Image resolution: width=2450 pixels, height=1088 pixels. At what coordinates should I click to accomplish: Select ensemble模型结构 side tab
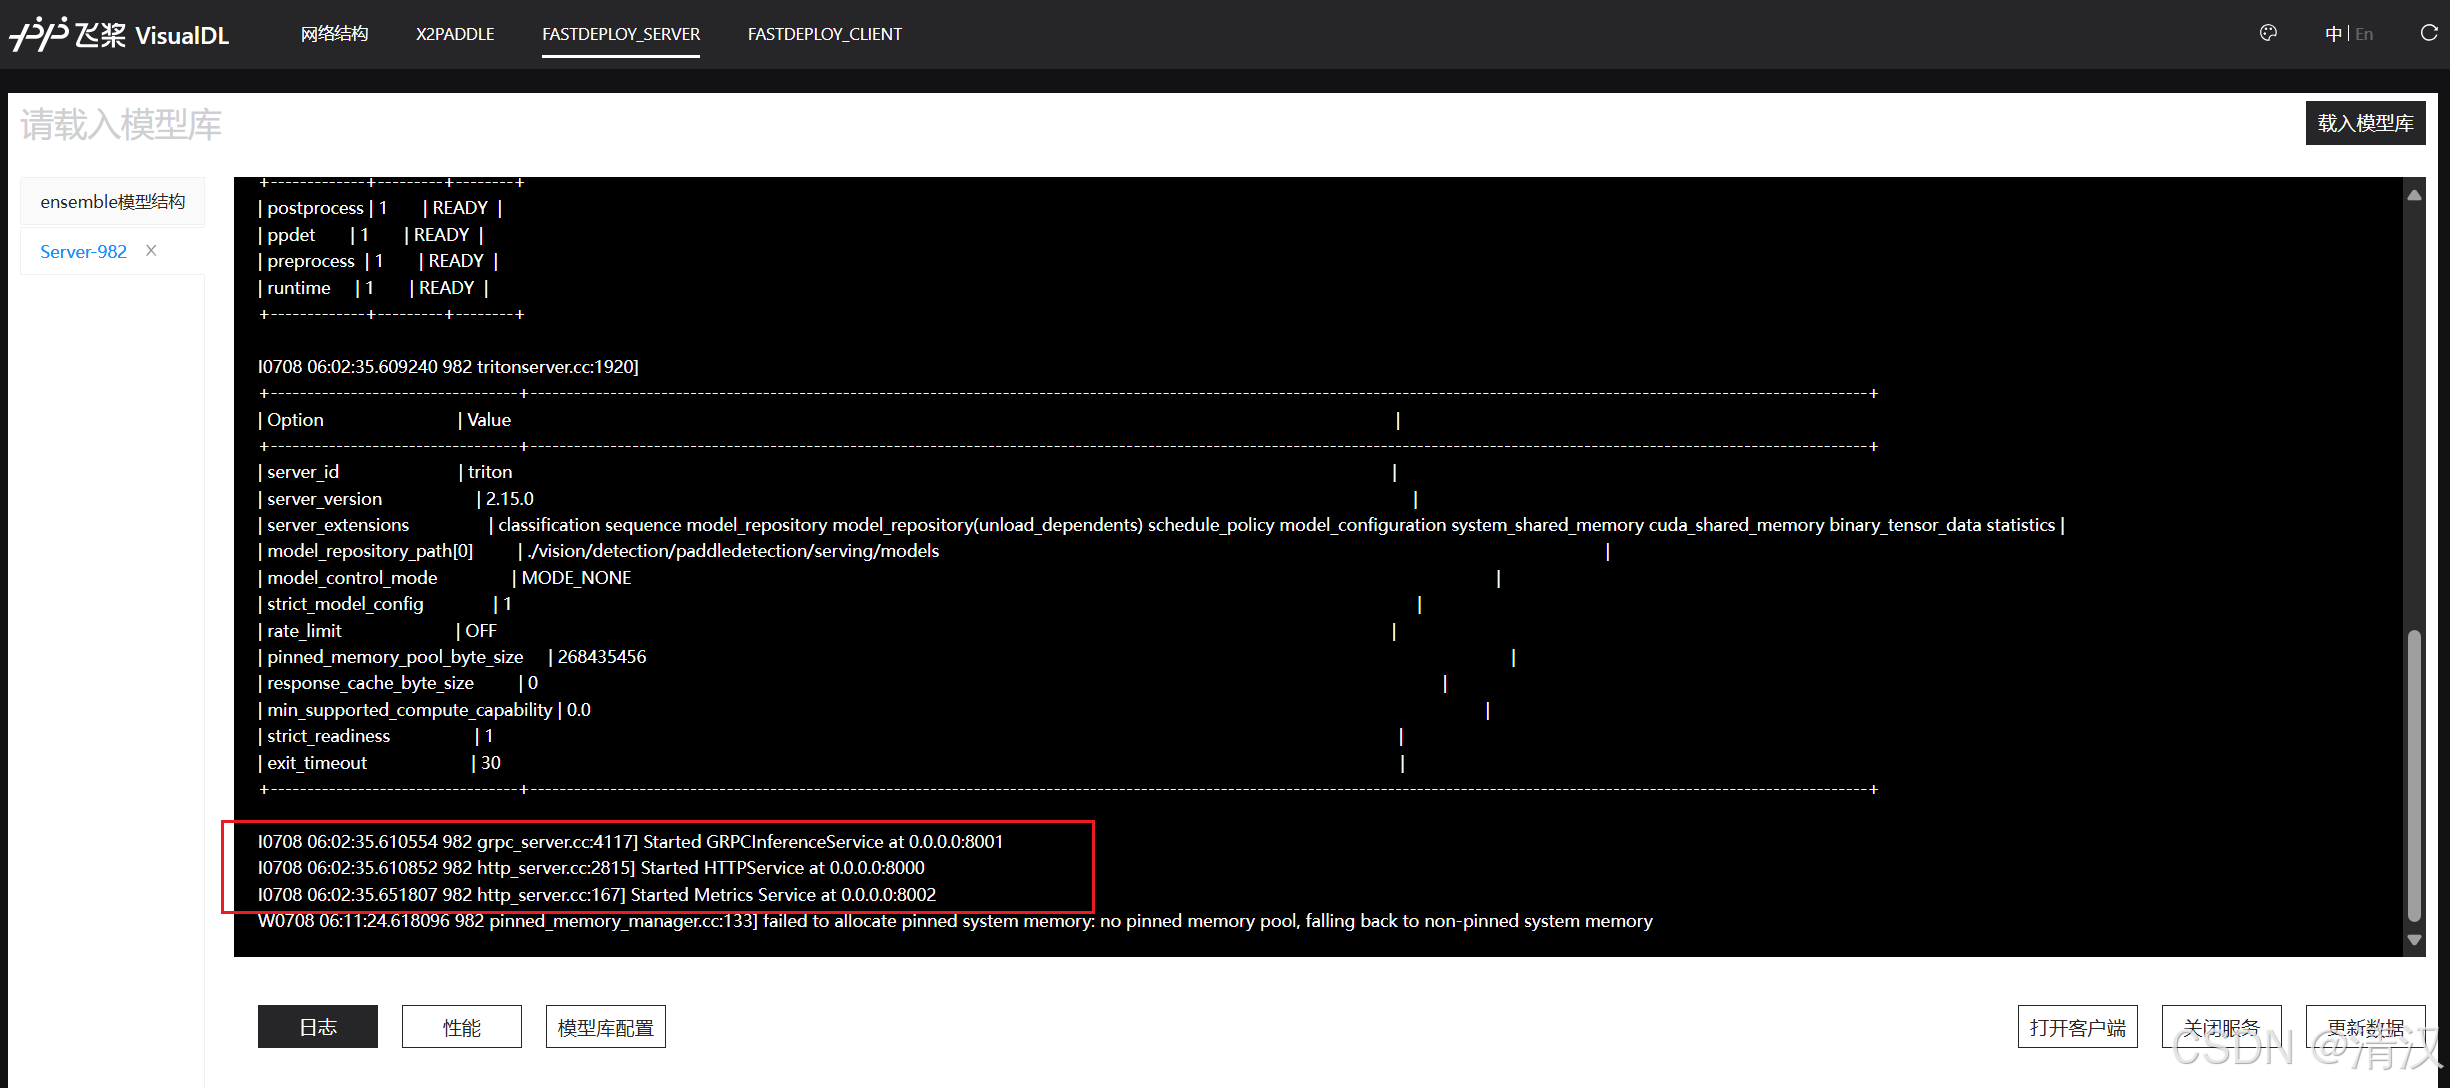tap(112, 202)
